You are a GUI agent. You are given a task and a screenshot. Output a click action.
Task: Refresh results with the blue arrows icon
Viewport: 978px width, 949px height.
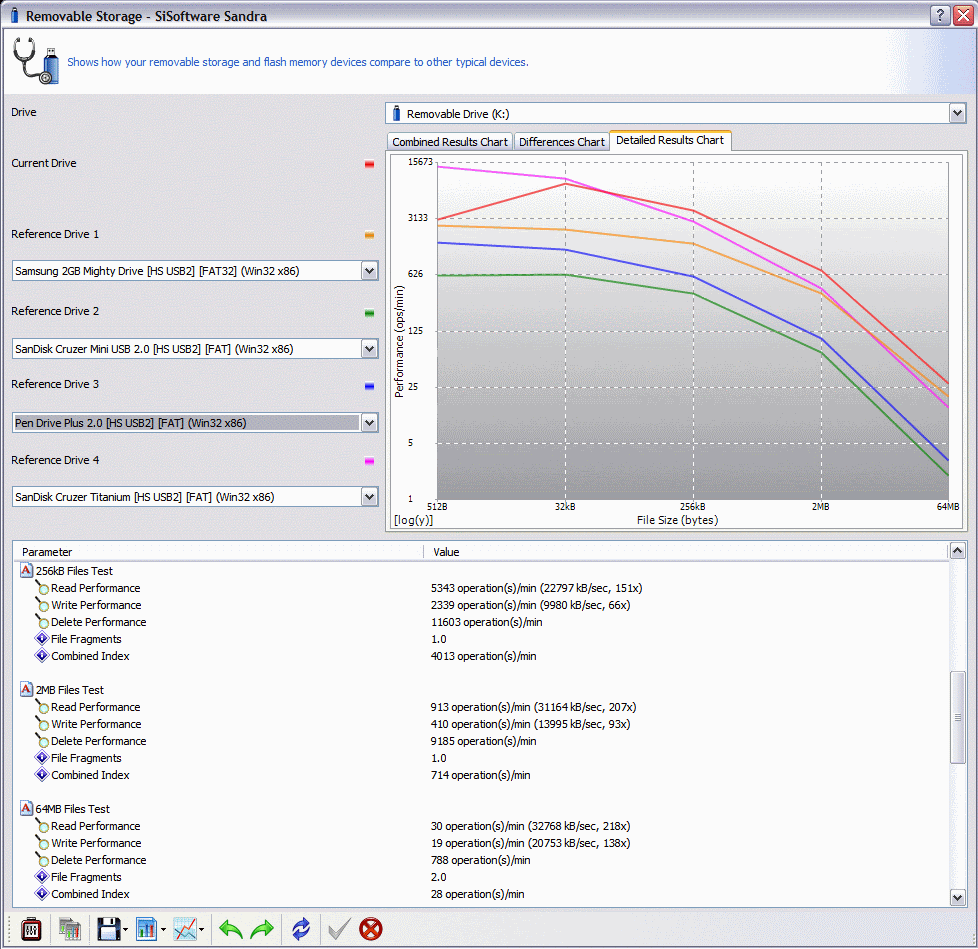pyautogui.click(x=301, y=929)
